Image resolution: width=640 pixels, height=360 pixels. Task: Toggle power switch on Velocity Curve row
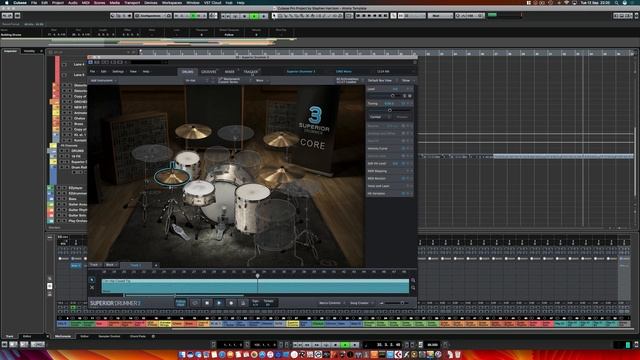click(x=403, y=149)
